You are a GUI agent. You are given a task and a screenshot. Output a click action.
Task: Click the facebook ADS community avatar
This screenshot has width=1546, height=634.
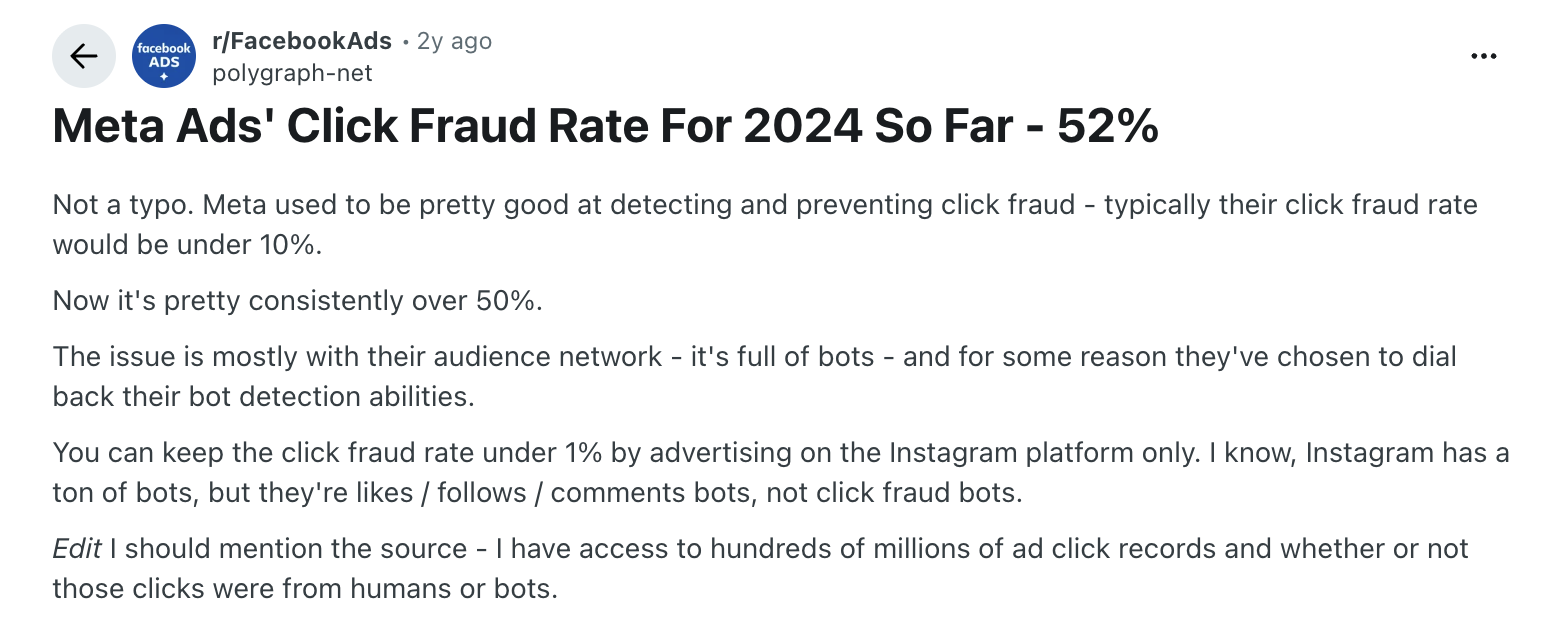click(x=163, y=56)
